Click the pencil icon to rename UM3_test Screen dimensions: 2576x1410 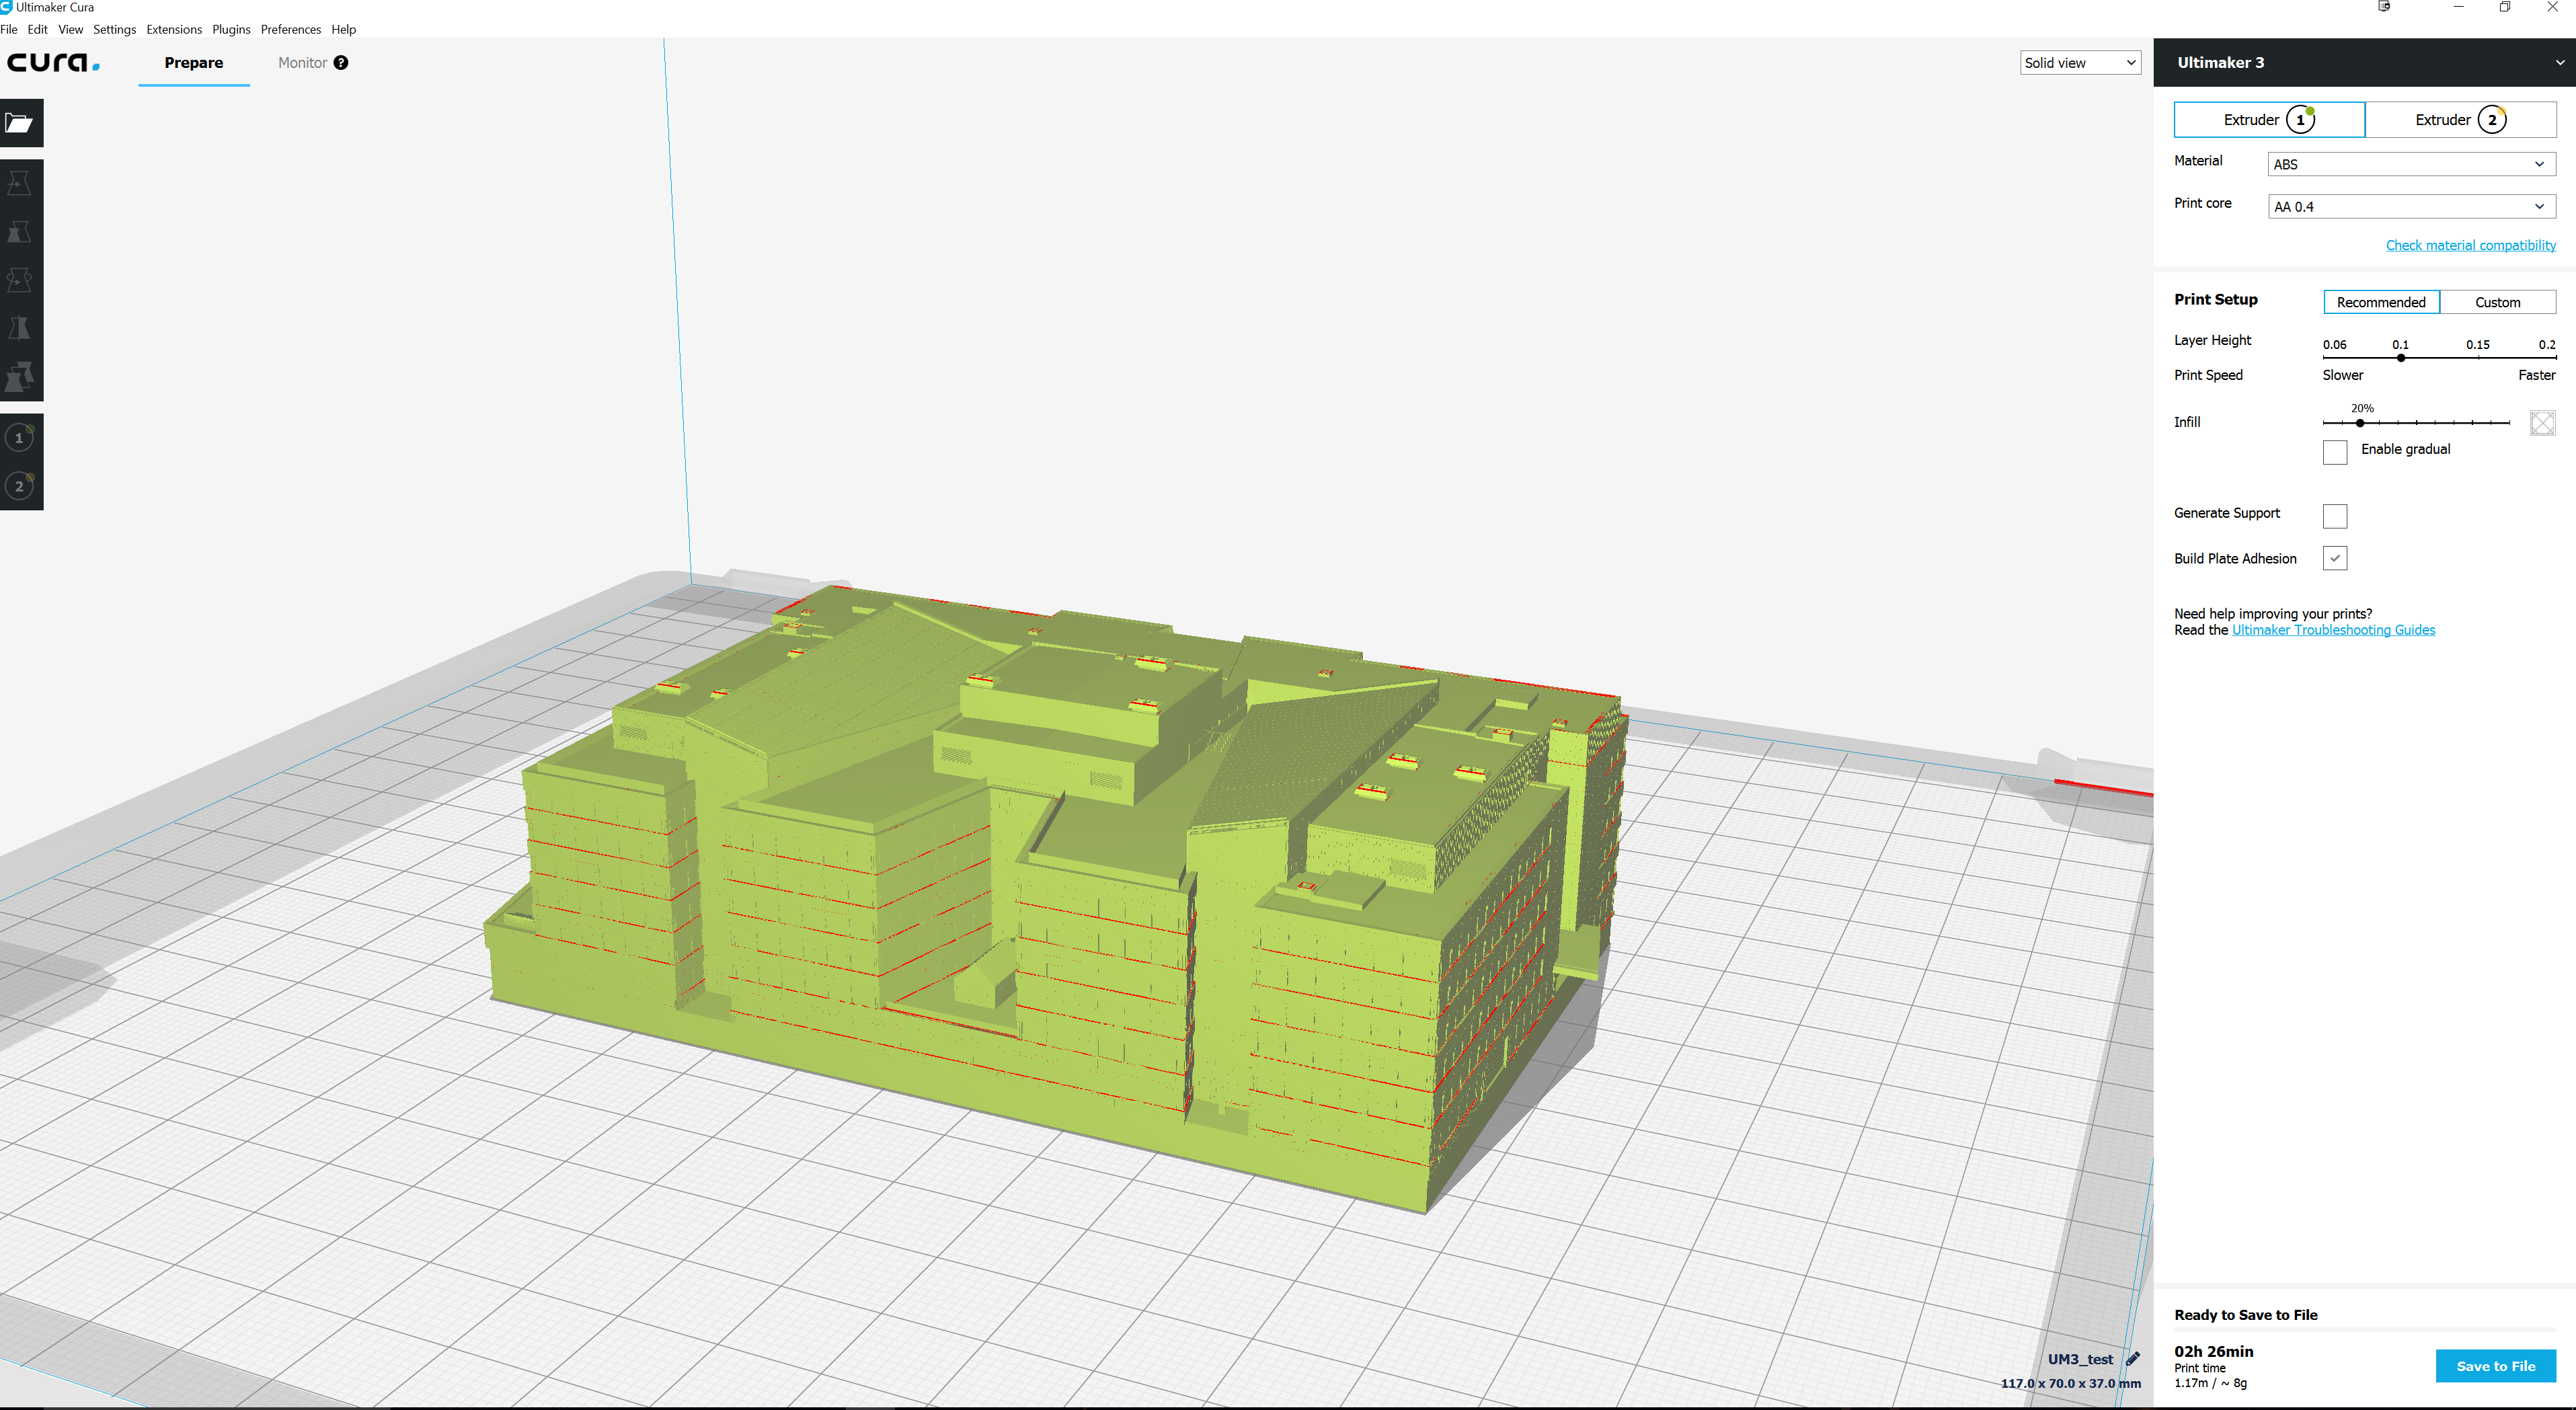[x=2132, y=1359]
